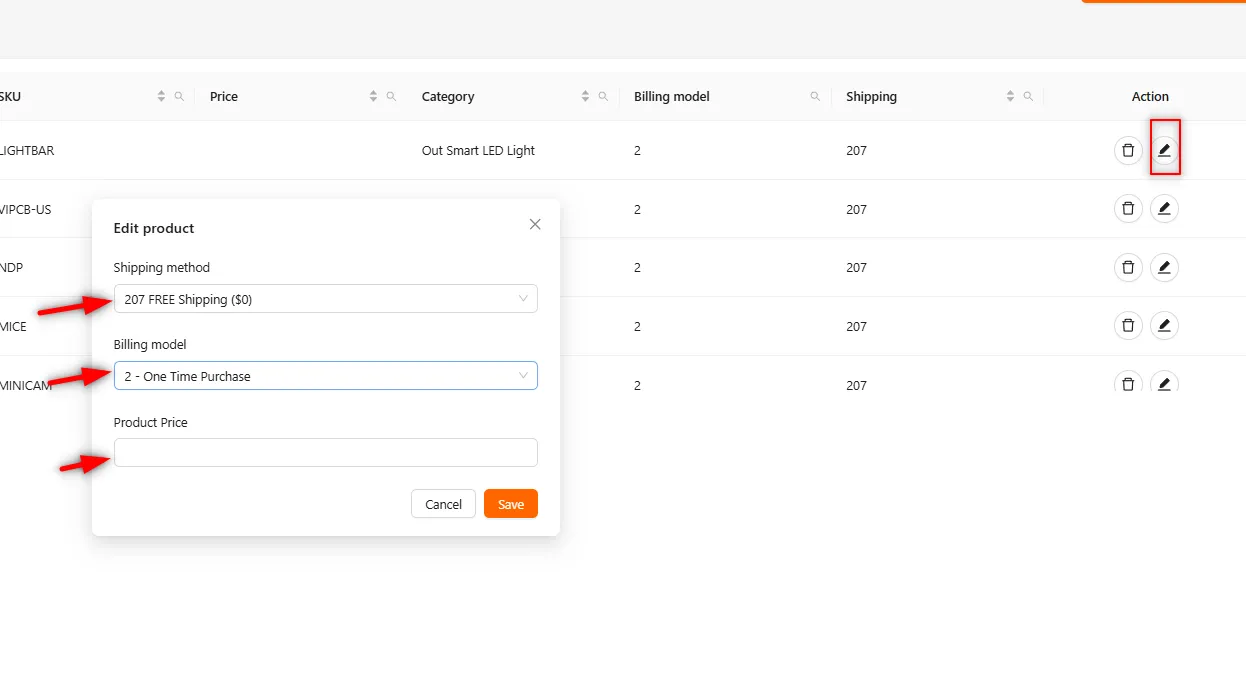The height and width of the screenshot is (684, 1246).
Task: Save the edited product
Action: pos(511,504)
